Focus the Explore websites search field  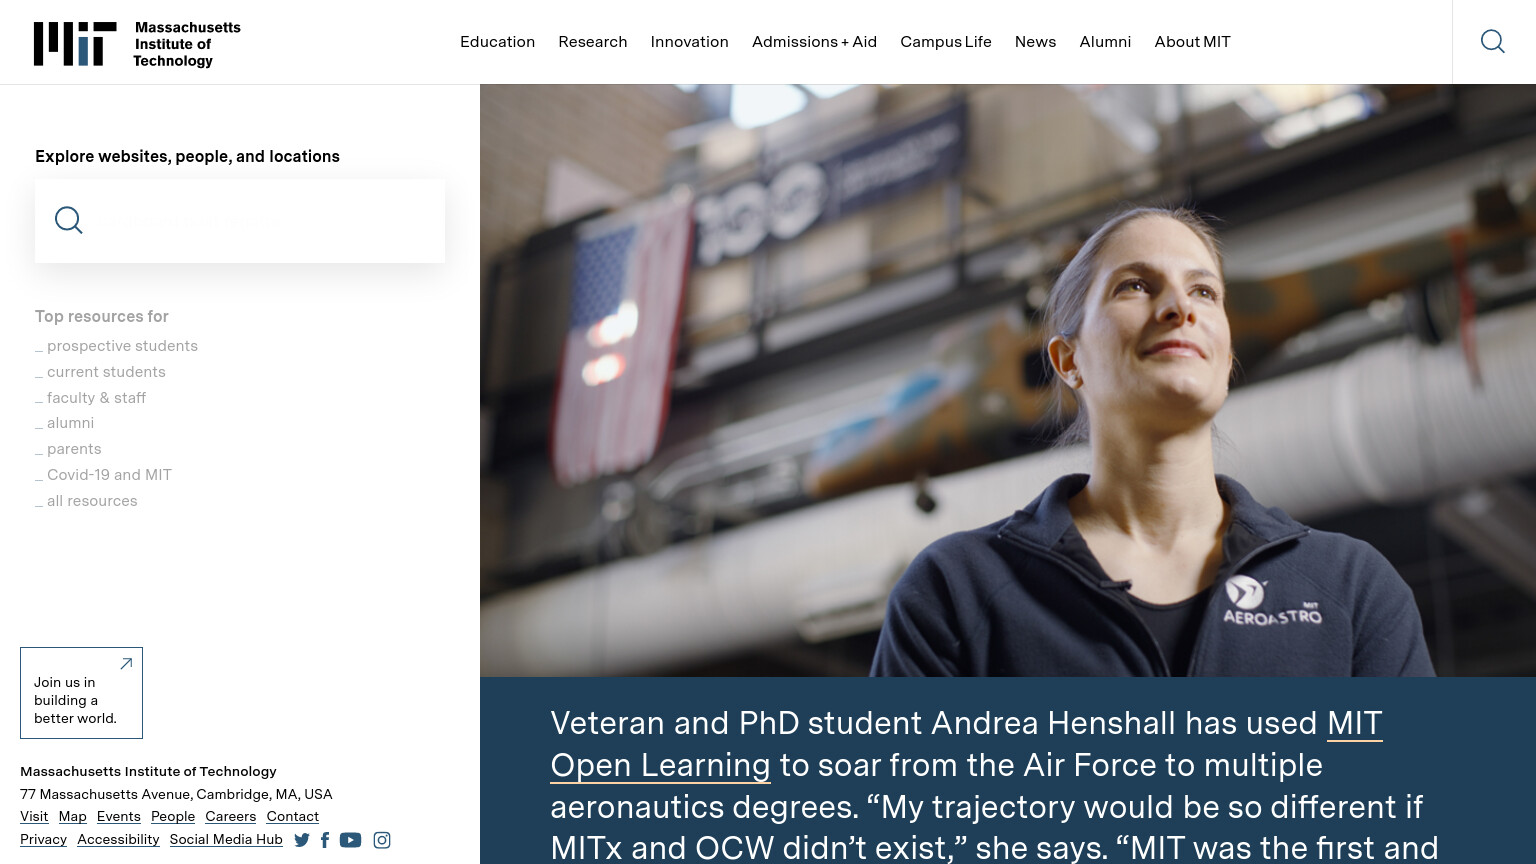click(240, 221)
